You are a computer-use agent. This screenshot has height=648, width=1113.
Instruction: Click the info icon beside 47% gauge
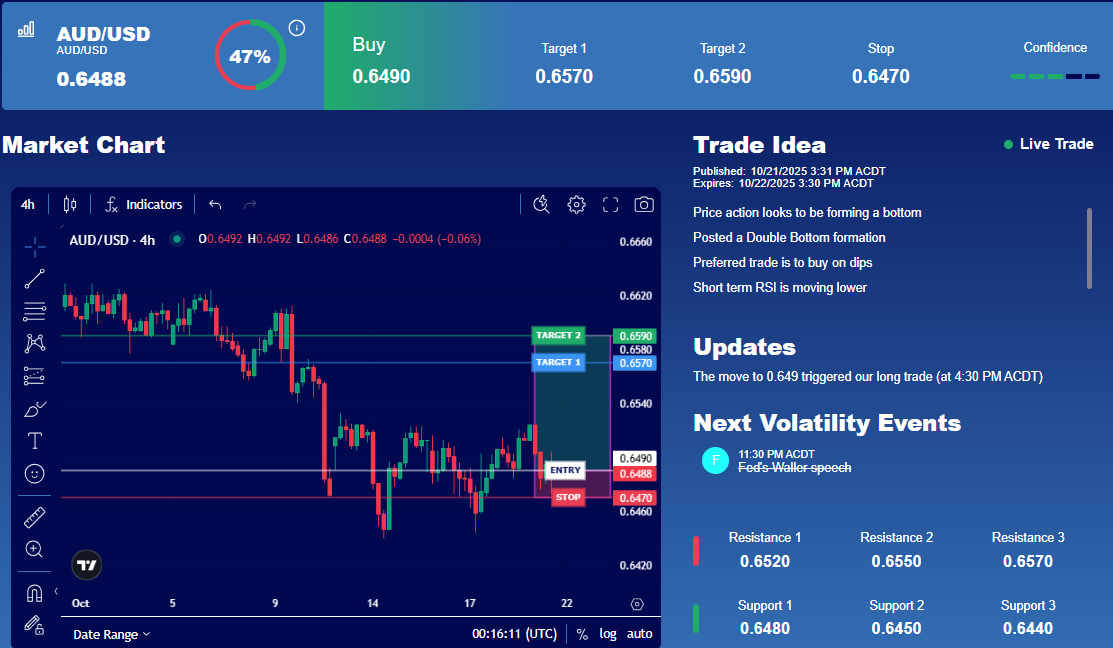pyautogui.click(x=297, y=28)
